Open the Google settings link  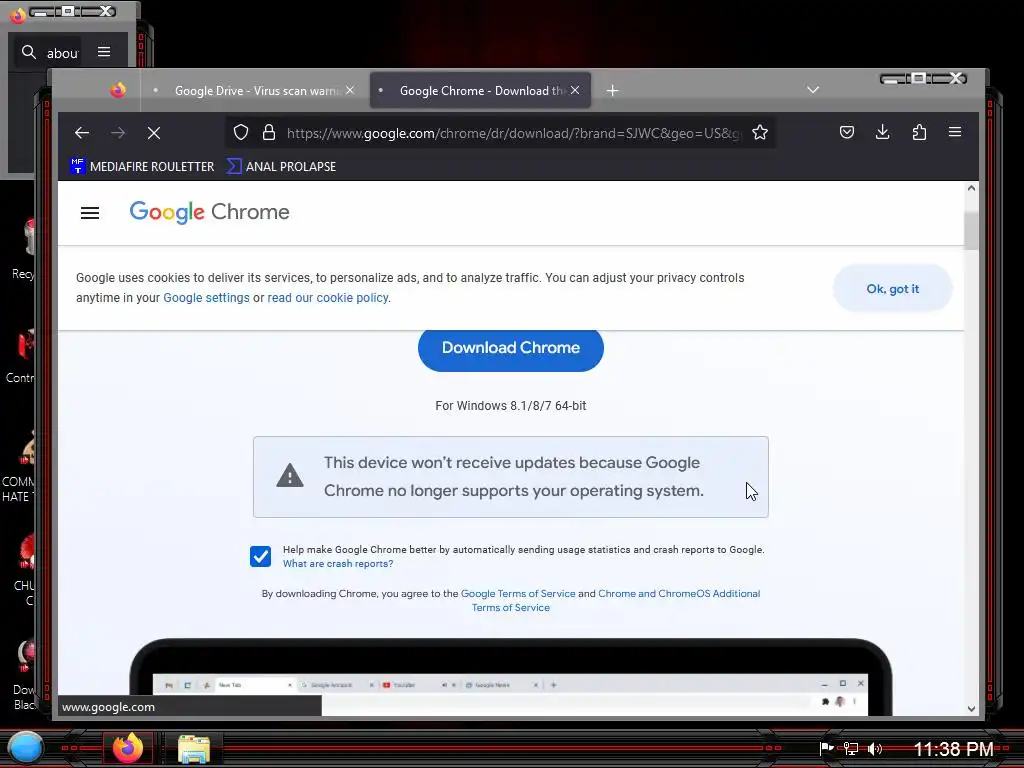tap(206, 298)
